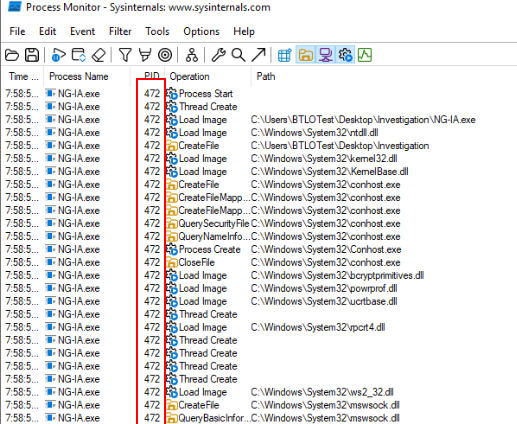This screenshot has height=424, width=517.
Task: Click the Operation column header
Action: point(189,76)
